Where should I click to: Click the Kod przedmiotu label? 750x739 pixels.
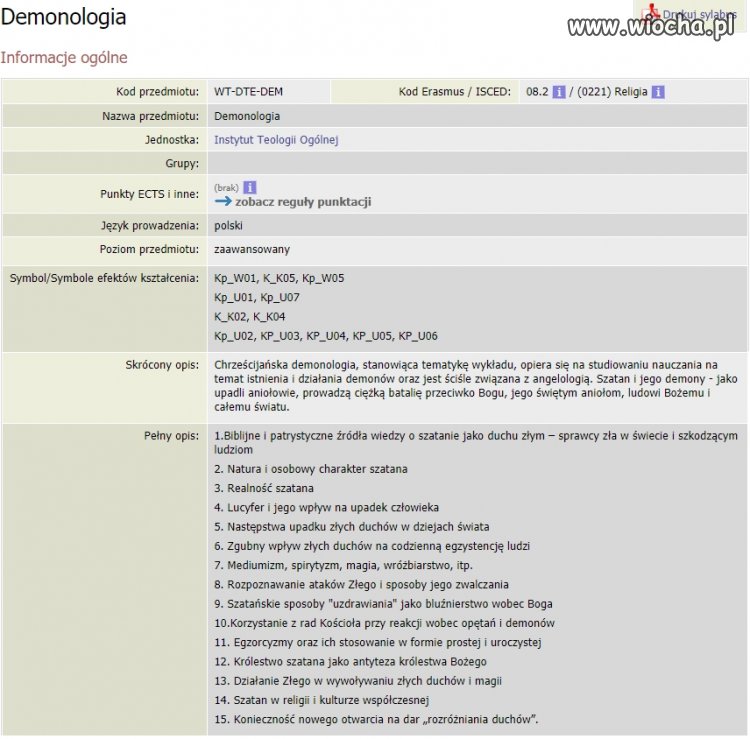coord(157,92)
